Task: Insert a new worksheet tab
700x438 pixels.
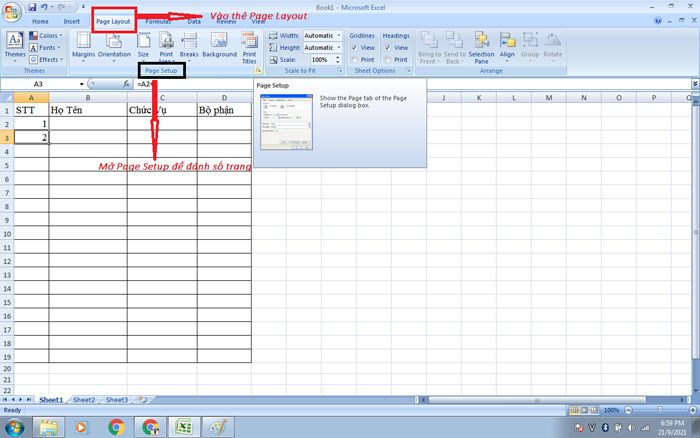Action: (x=143, y=400)
